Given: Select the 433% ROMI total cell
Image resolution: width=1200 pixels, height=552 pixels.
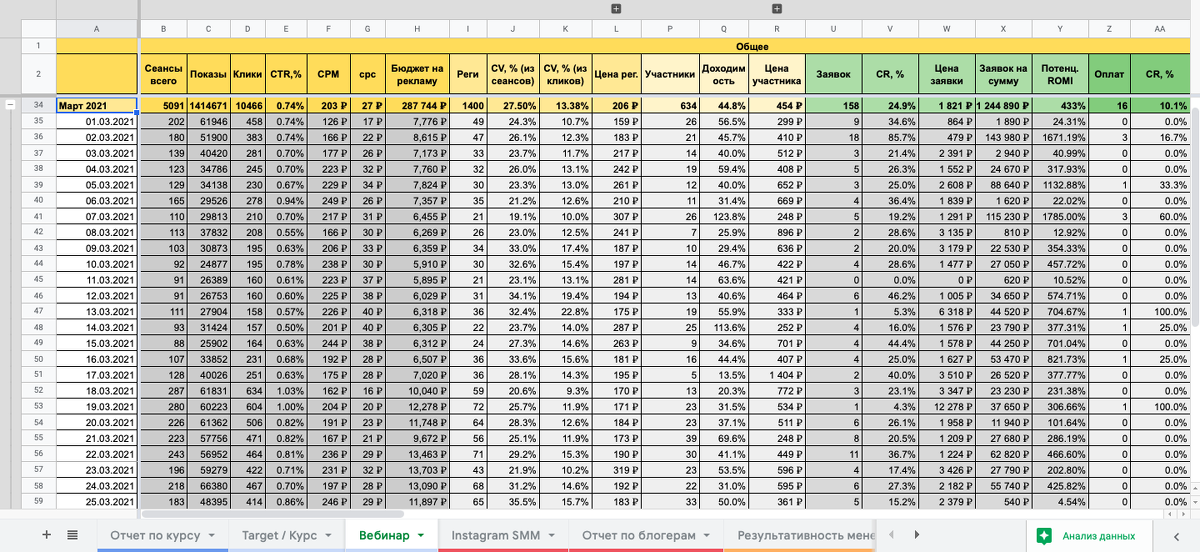Looking at the screenshot, I should [1061, 105].
